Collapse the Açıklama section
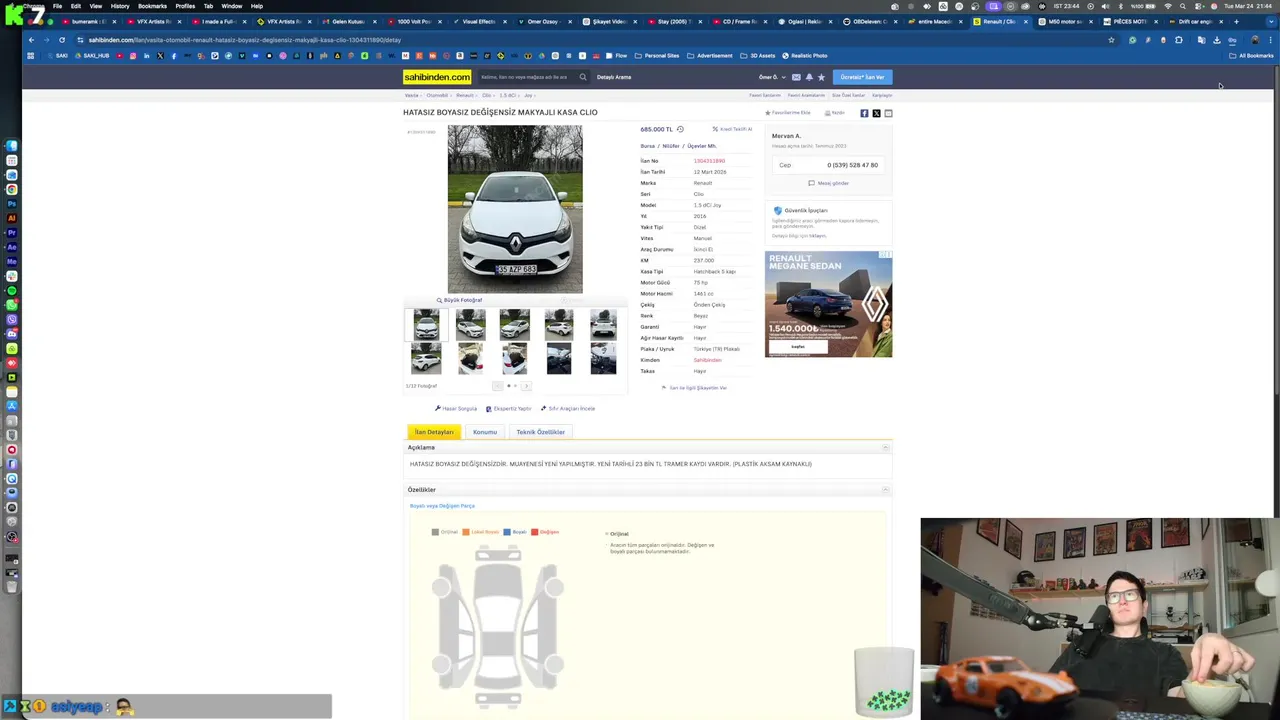Screen dimensions: 1280x720 tap(885, 447)
